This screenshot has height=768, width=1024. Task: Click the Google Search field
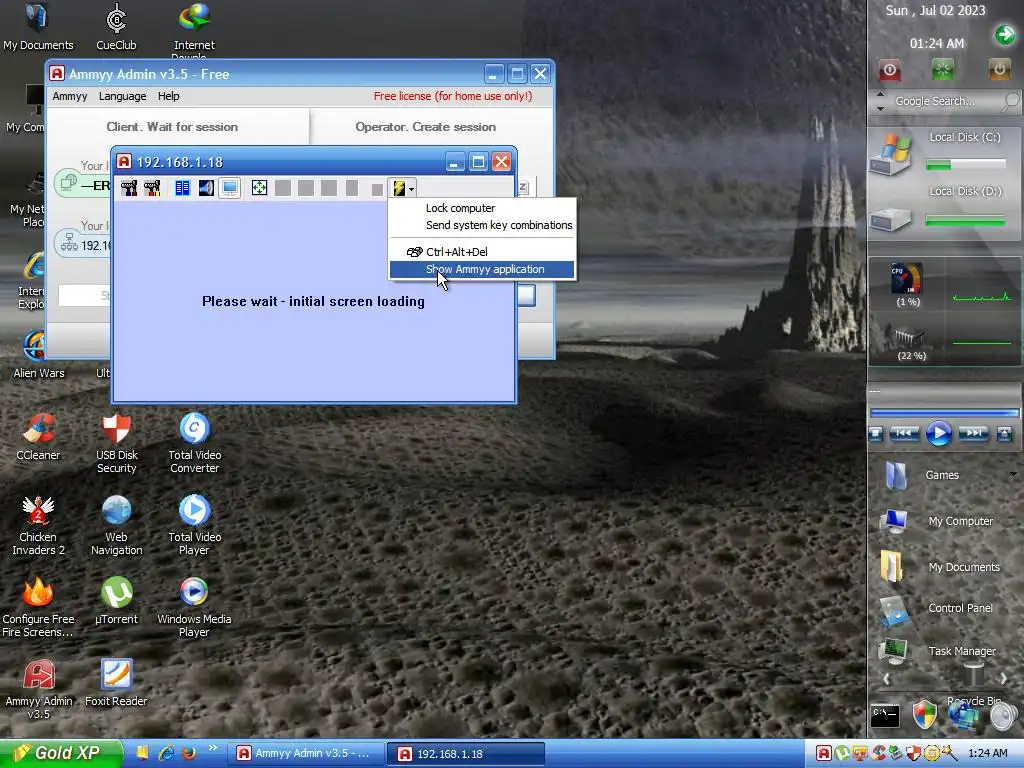click(x=944, y=101)
